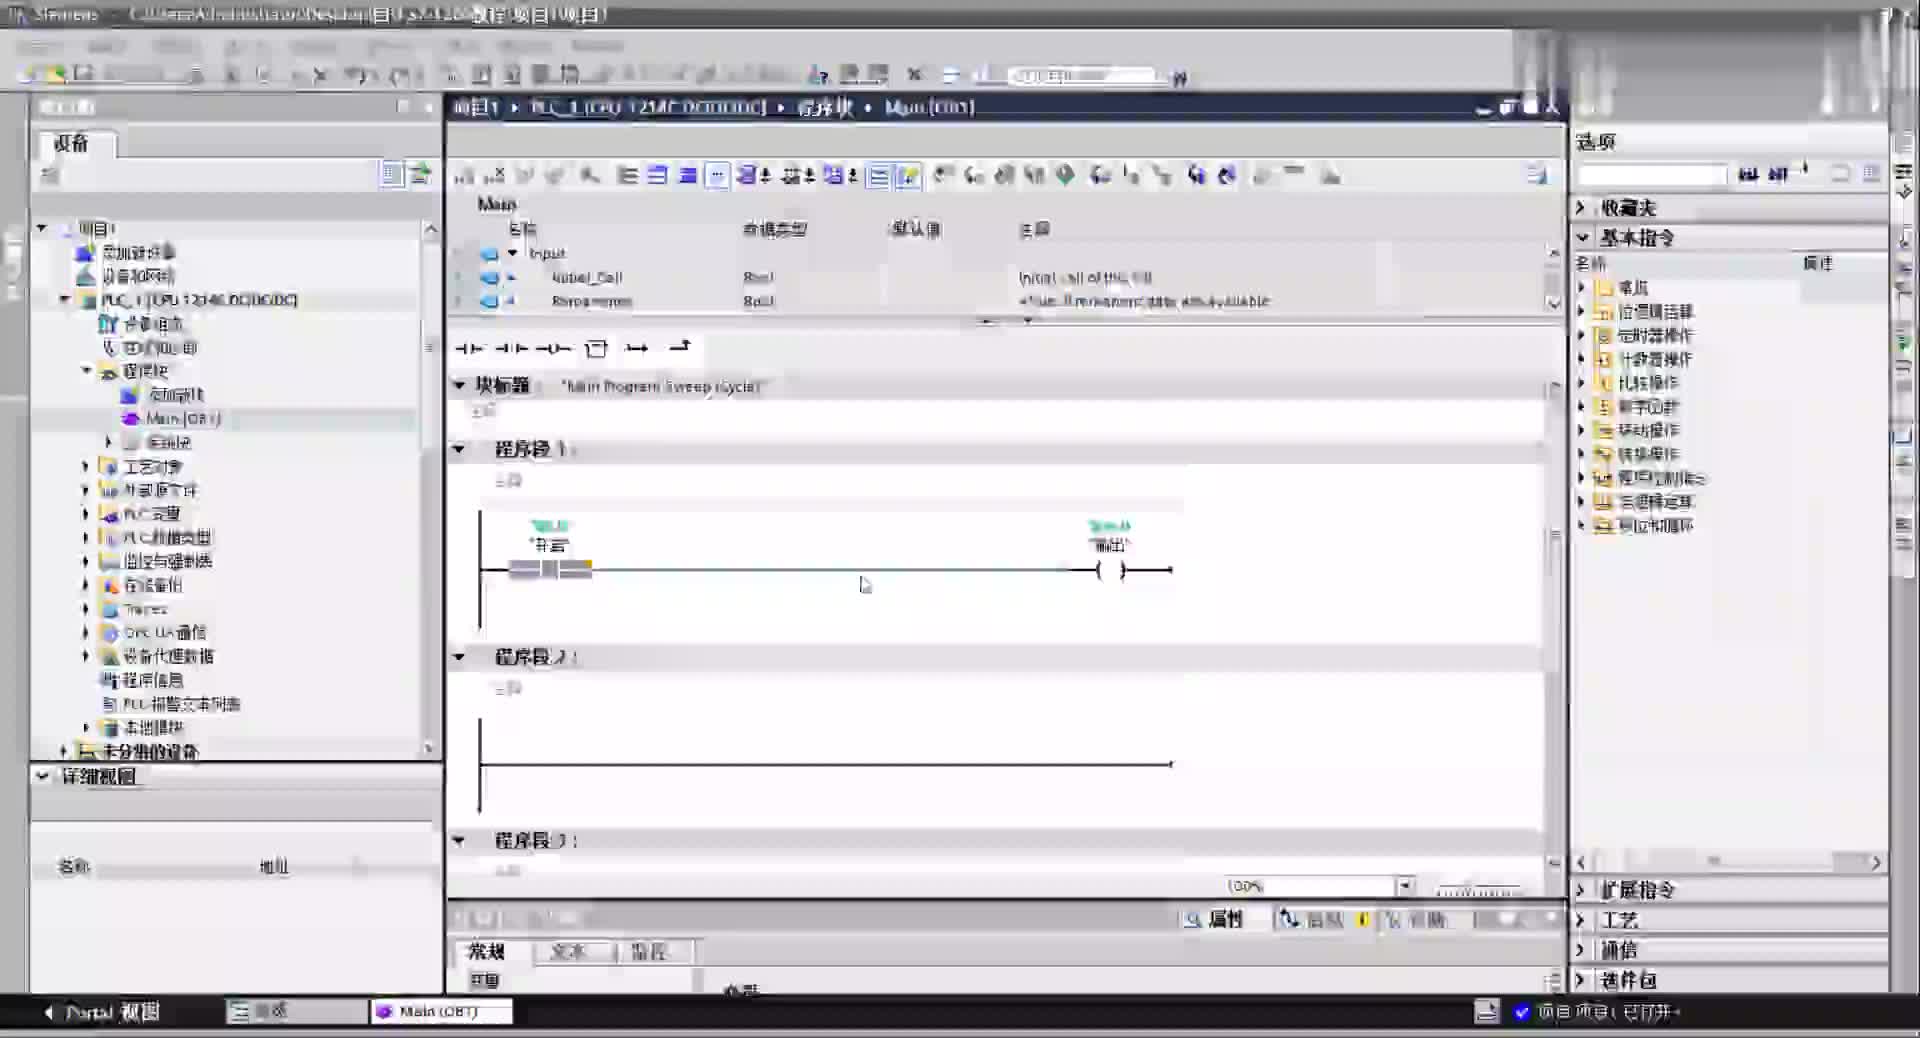Click the insert network icon in editor toolbar
This screenshot has width=1920, height=1038.
point(464,176)
